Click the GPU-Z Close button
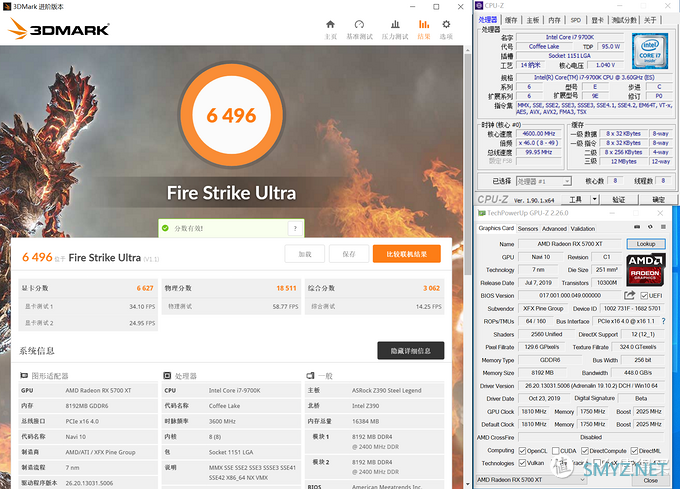Viewport: 680px width, 489px height. point(650,480)
